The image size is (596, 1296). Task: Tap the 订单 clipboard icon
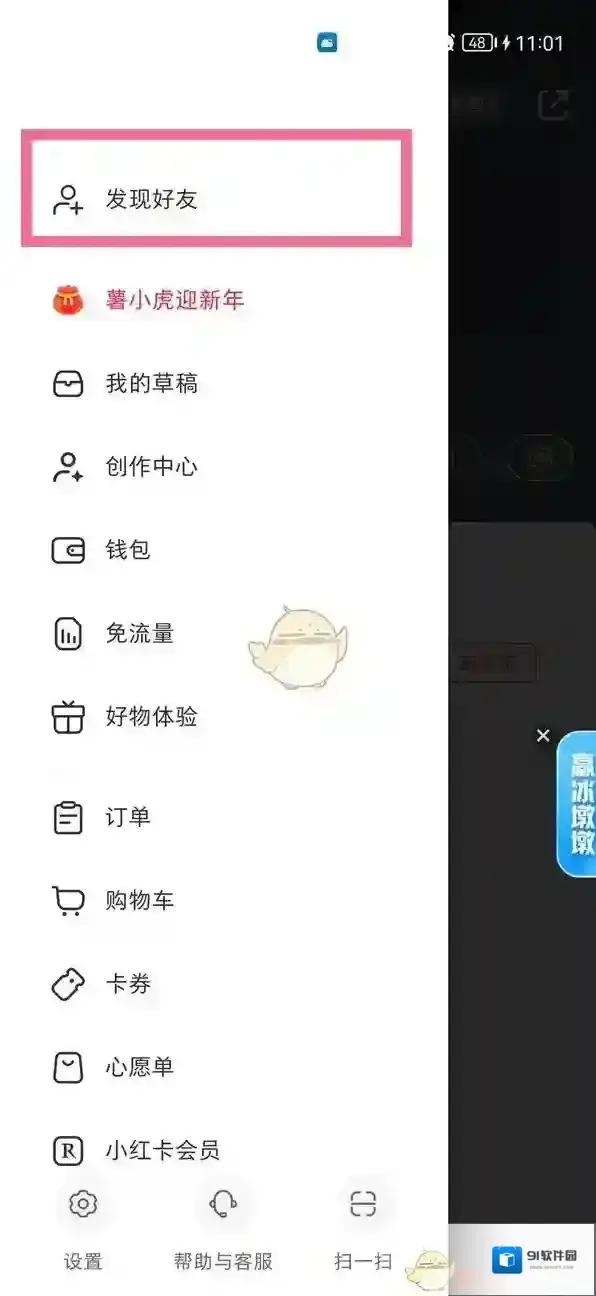click(x=68, y=817)
